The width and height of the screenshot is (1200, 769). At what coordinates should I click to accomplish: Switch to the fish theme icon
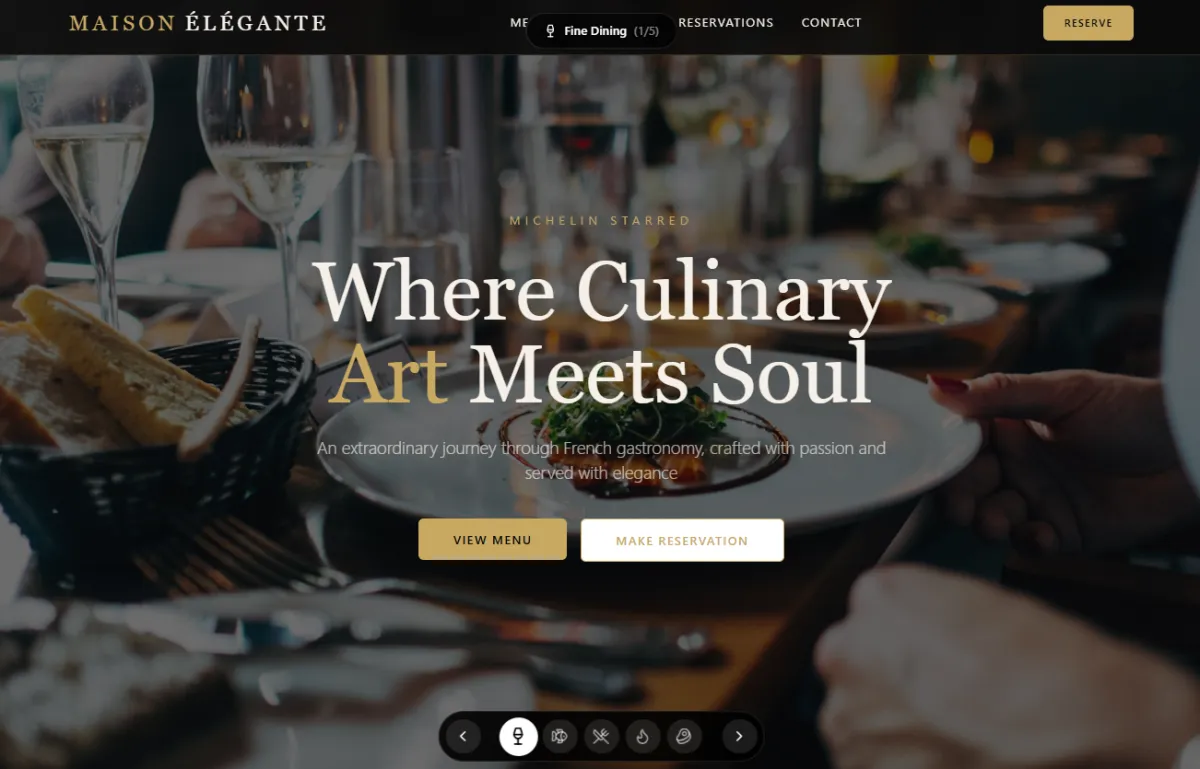click(560, 737)
